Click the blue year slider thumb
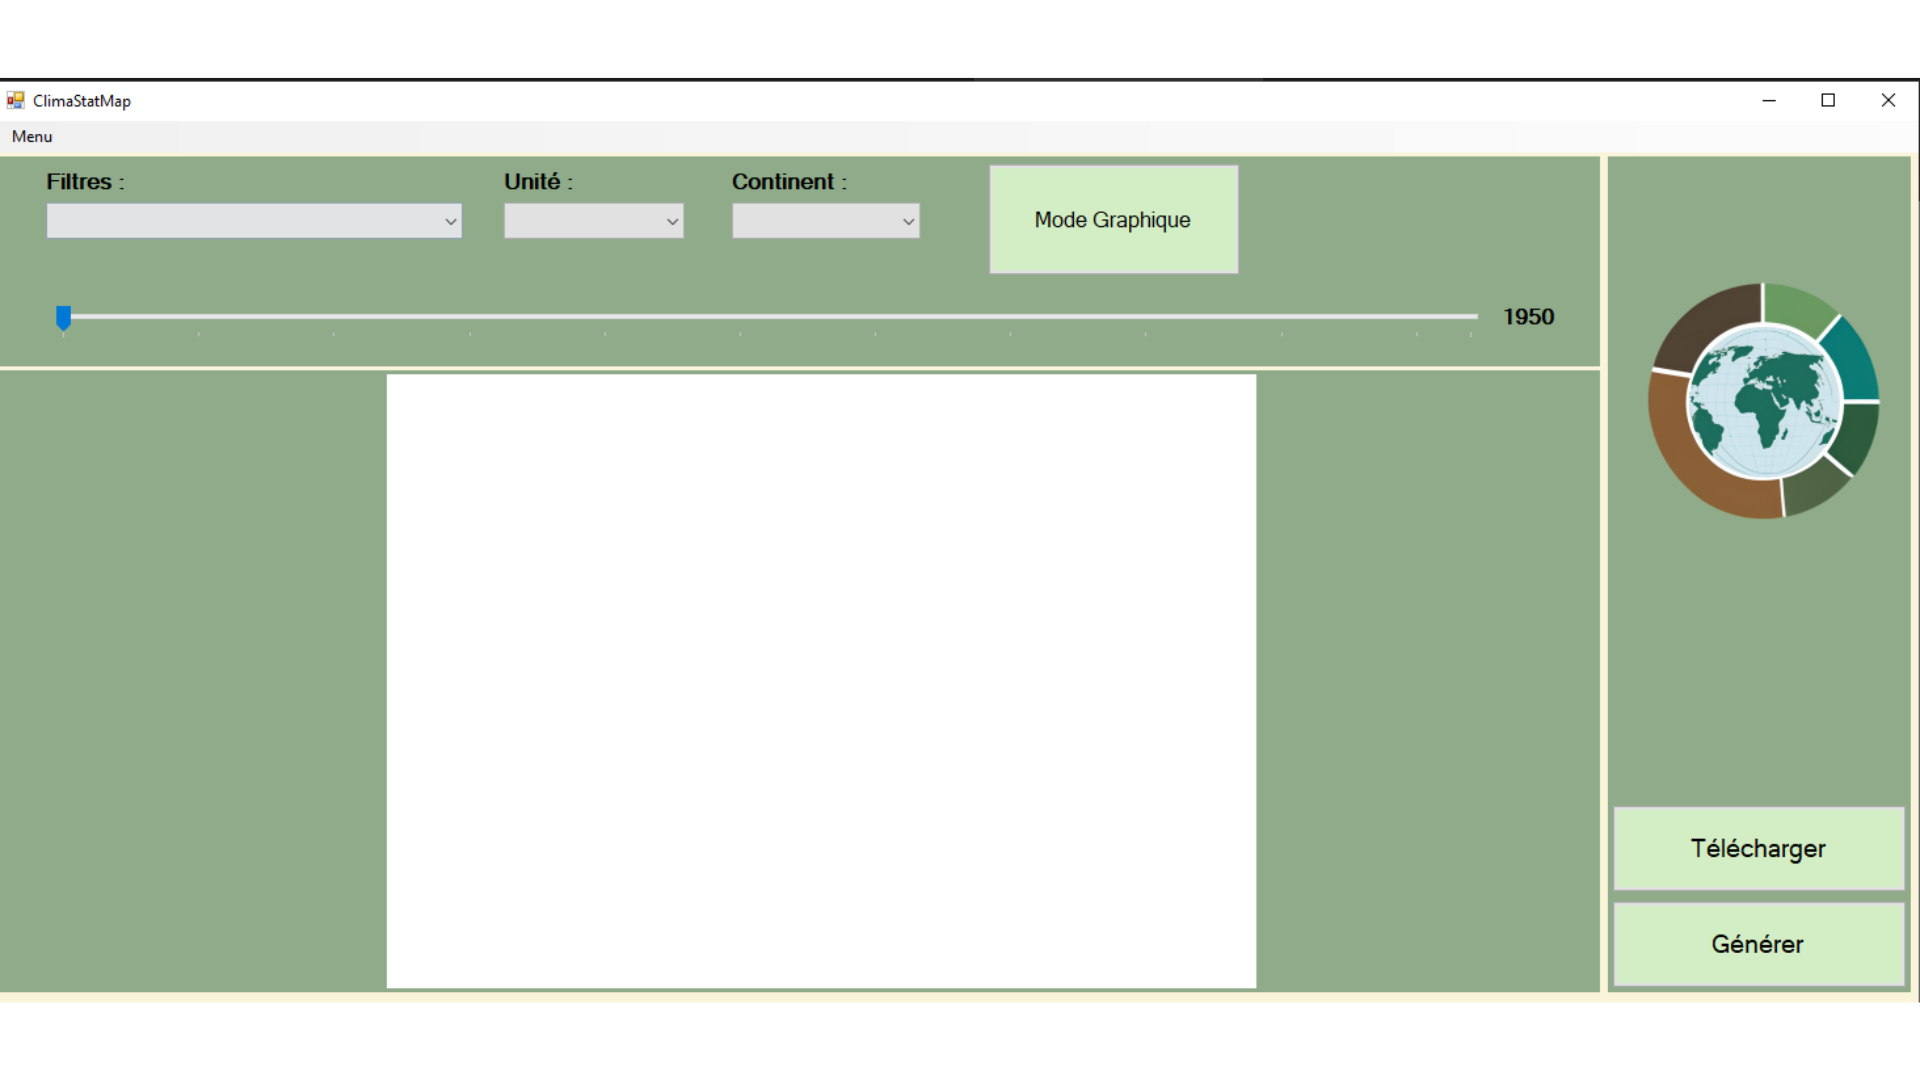 click(x=63, y=317)
